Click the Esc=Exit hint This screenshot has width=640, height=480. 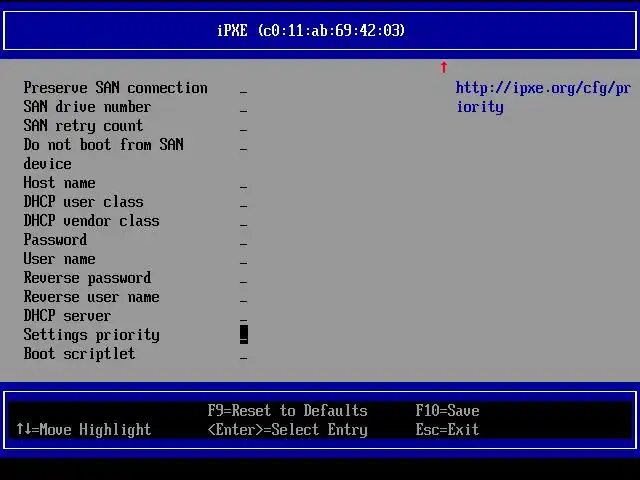pyautogui.click(x=447, y=429)
